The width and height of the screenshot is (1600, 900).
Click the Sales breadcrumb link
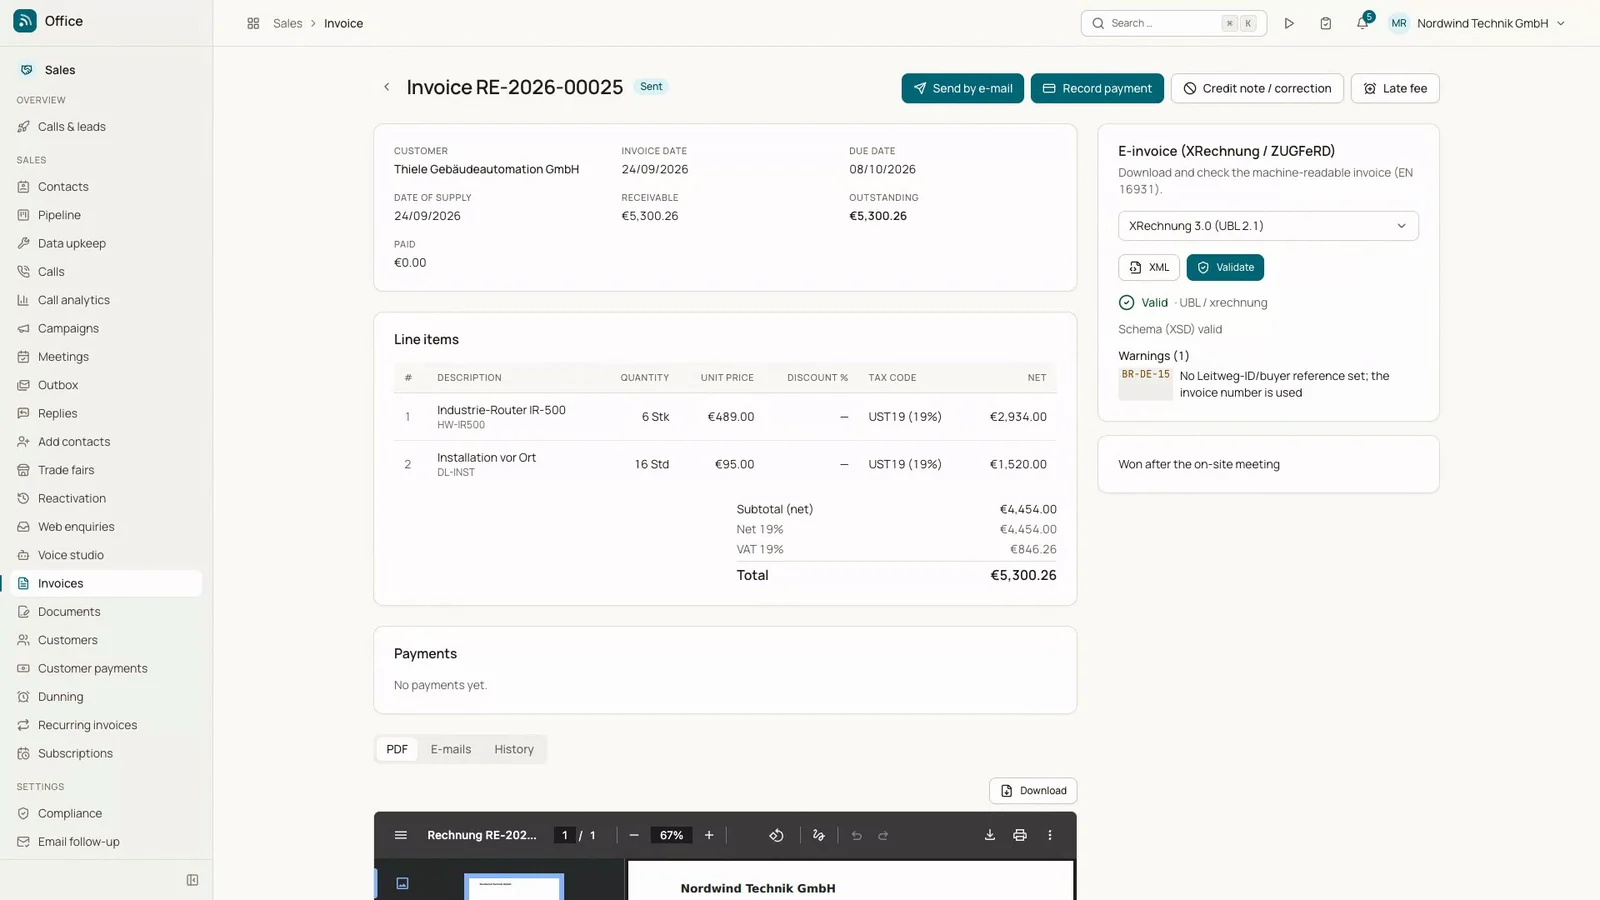point(287,23)
